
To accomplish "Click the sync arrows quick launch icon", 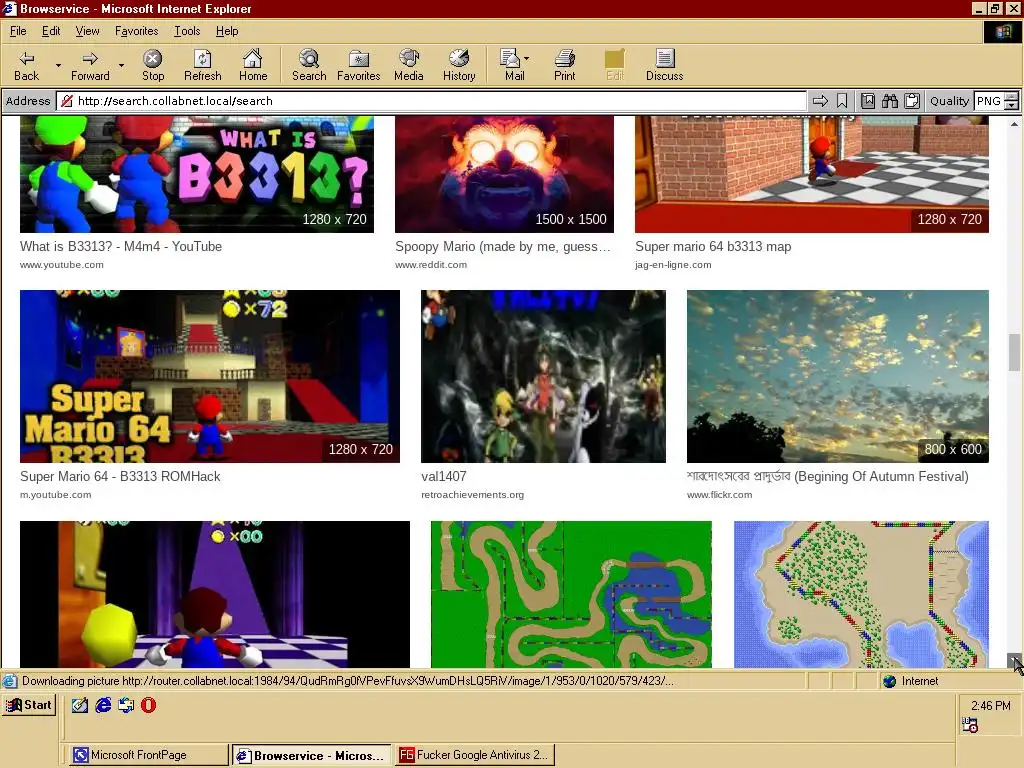I will [x=126, y=705].
